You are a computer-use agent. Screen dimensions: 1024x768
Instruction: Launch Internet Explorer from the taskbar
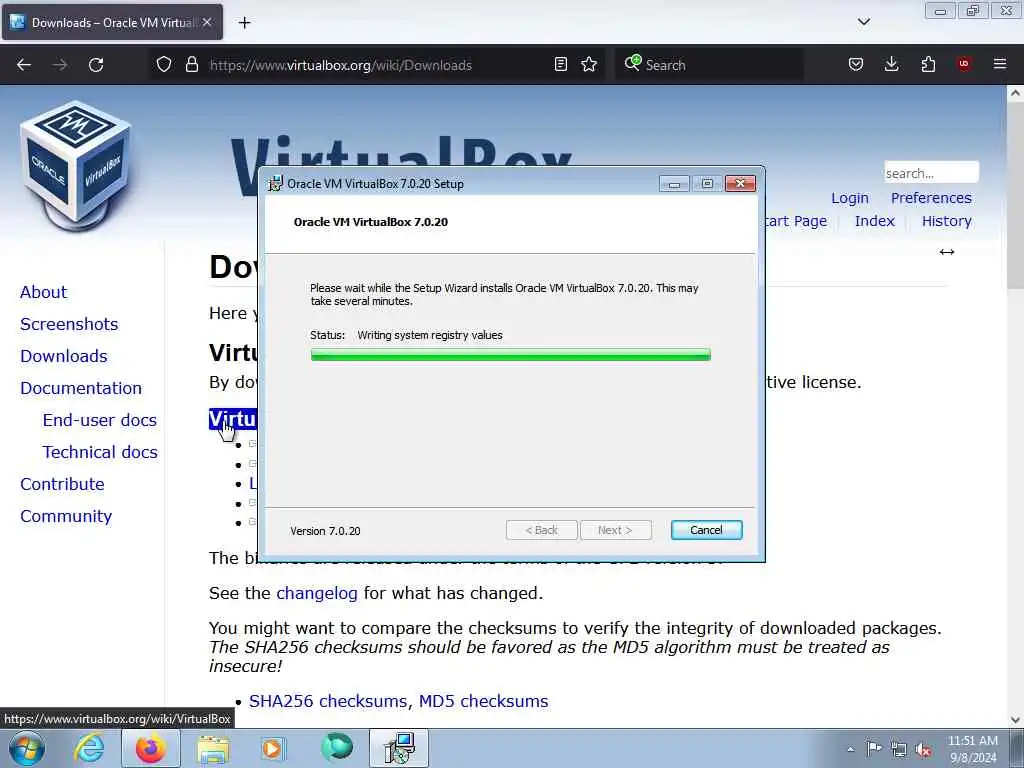click(88, 748)
